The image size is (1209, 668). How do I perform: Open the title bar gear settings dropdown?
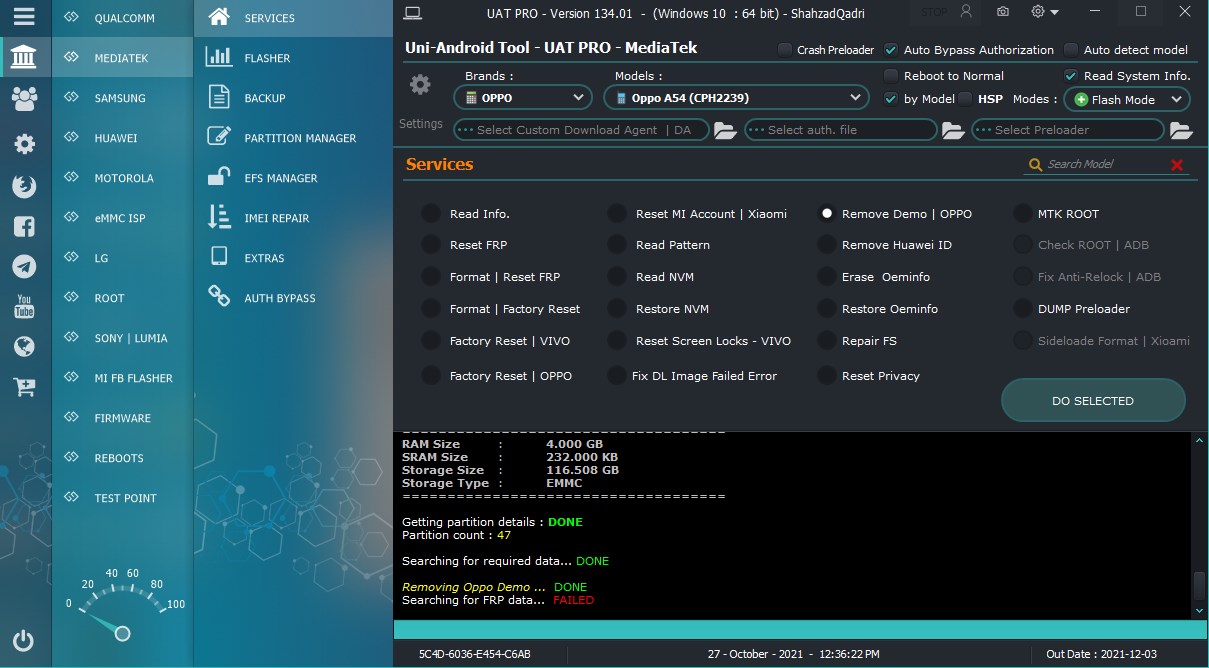[x=1045, y=12]
